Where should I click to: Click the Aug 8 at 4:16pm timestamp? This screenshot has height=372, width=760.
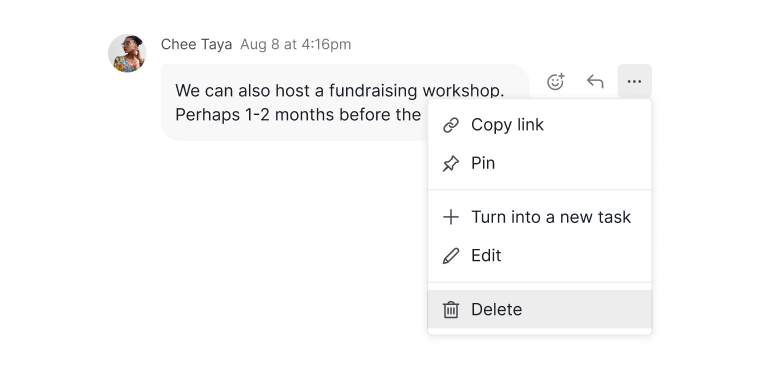pos(296,45)
